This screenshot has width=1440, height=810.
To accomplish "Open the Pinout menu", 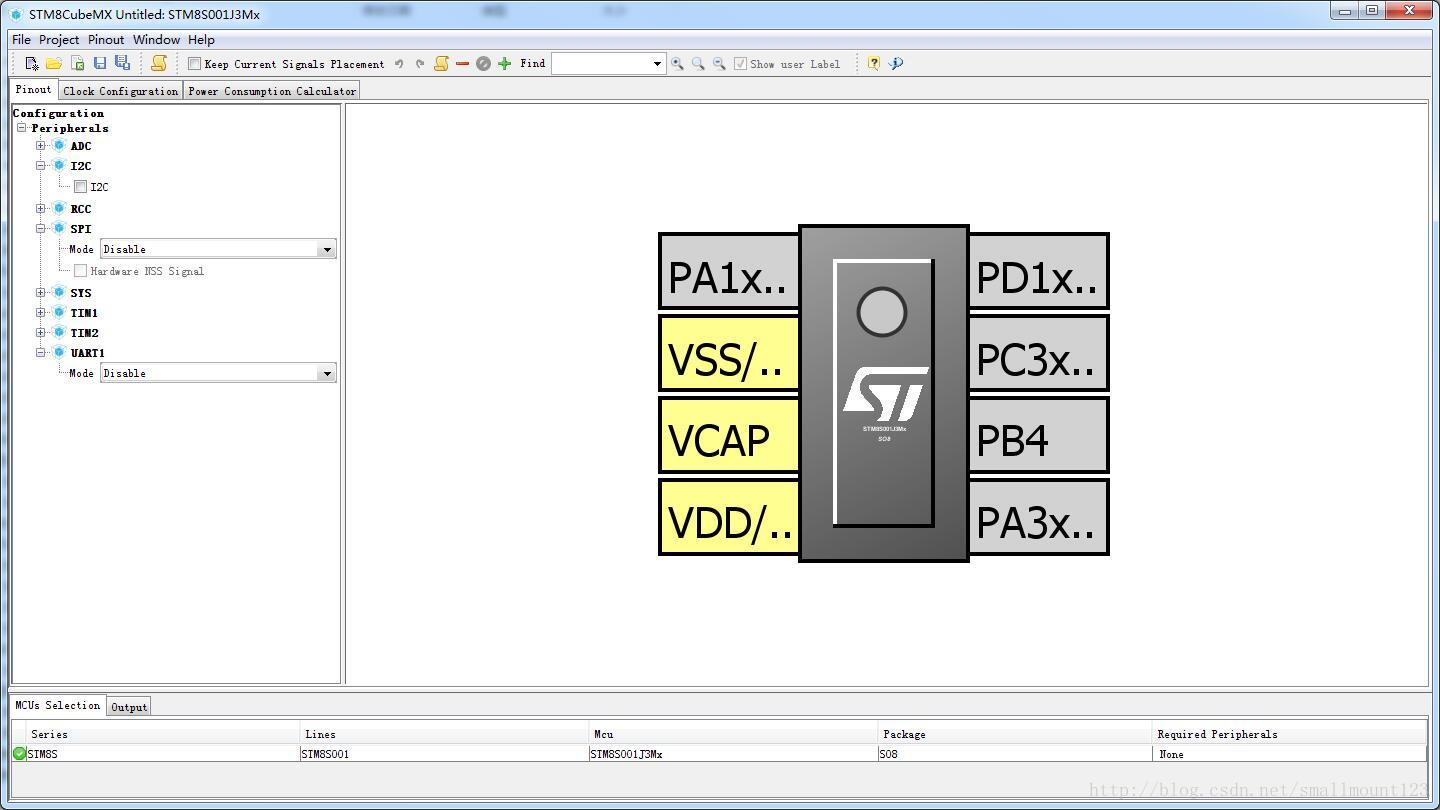I will tap(106, 40).
